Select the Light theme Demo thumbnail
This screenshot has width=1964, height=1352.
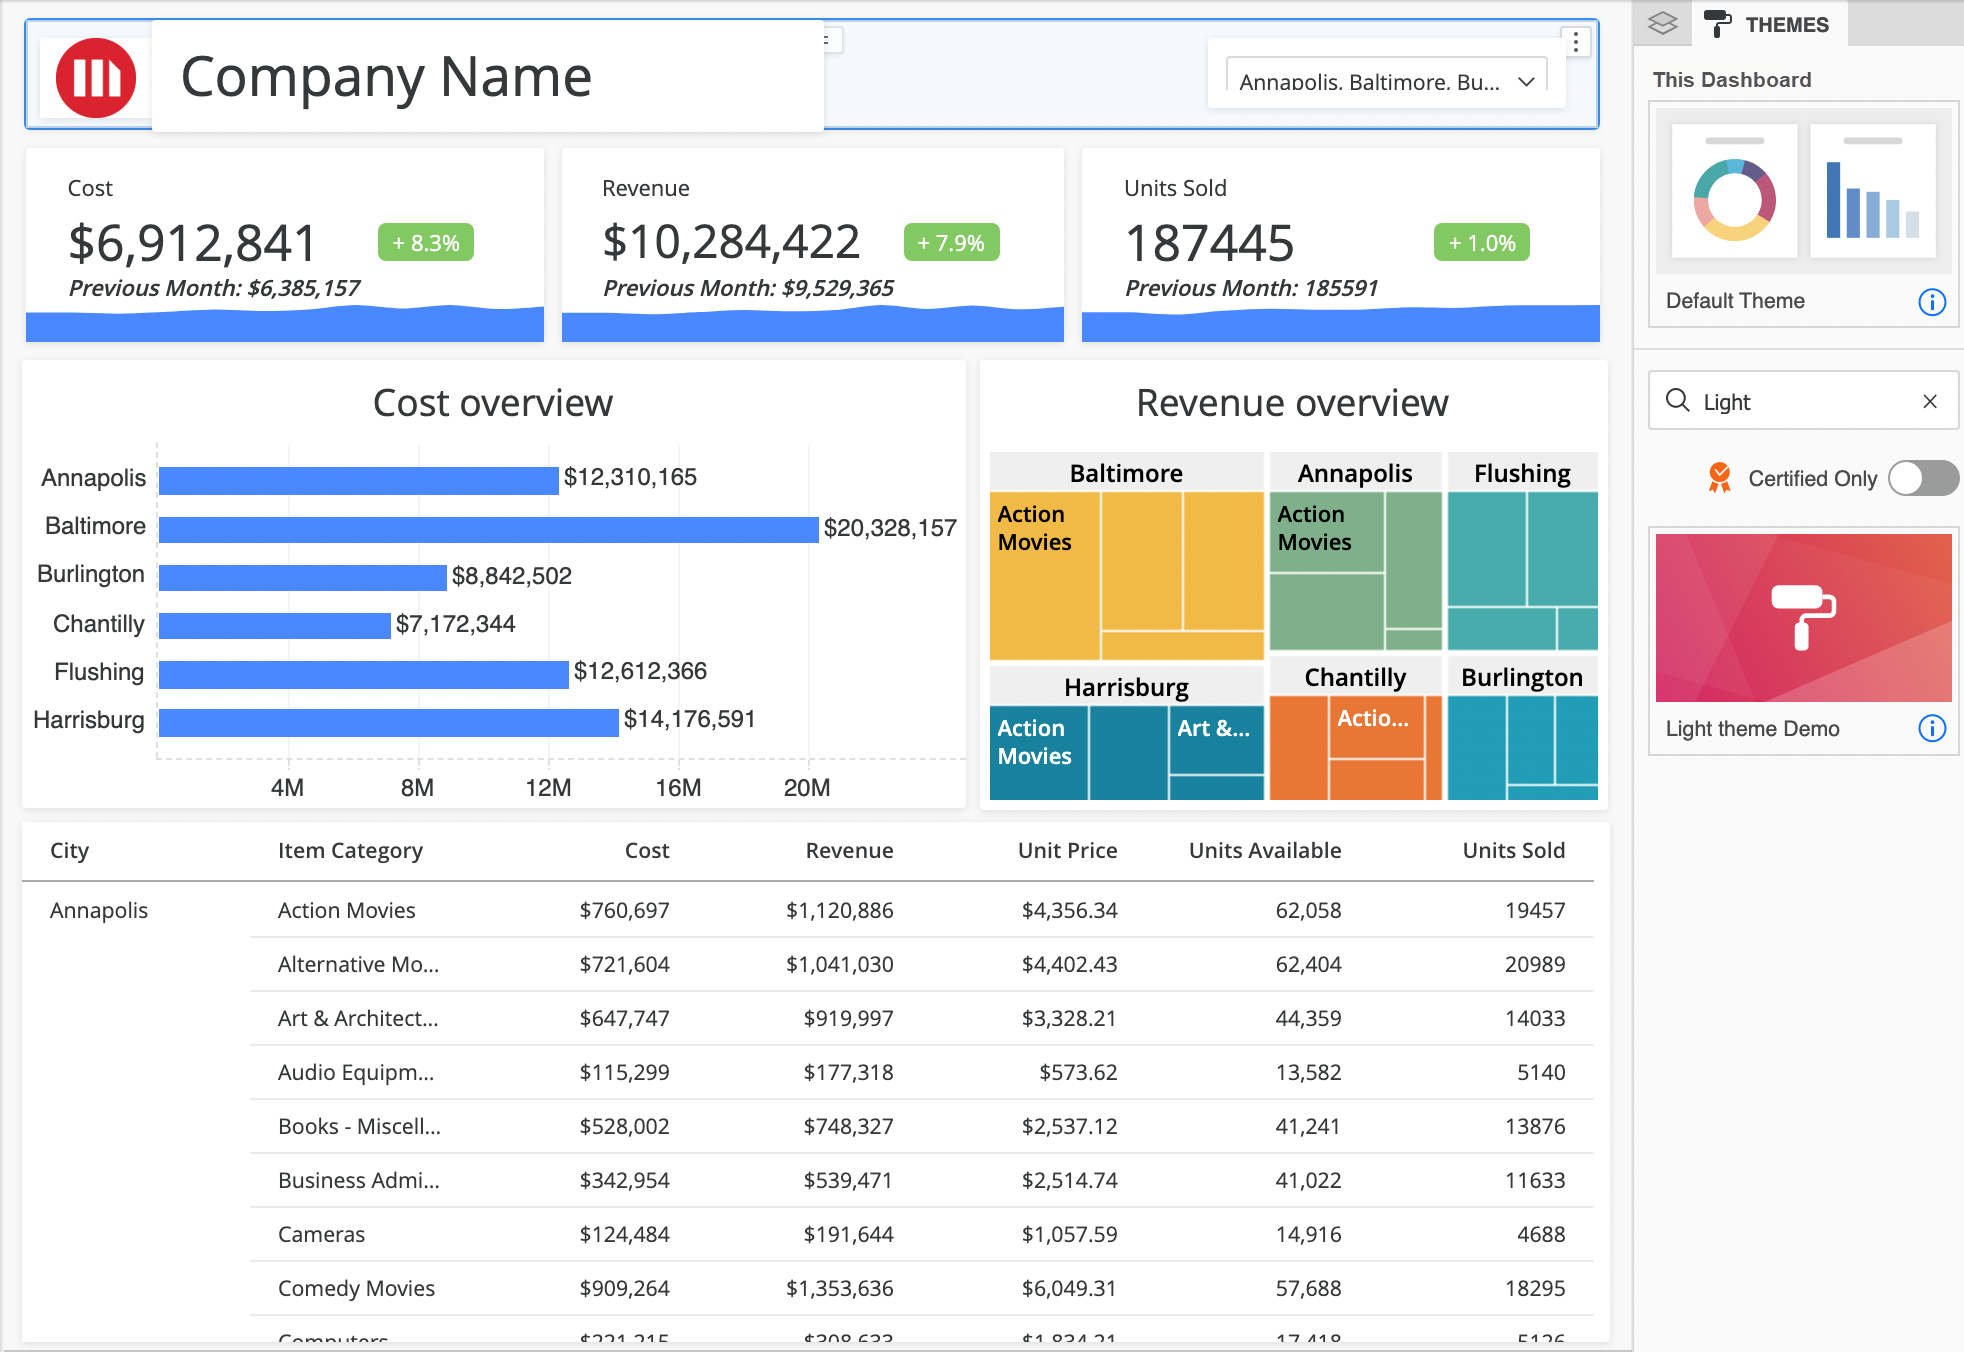pos(1803,618)
